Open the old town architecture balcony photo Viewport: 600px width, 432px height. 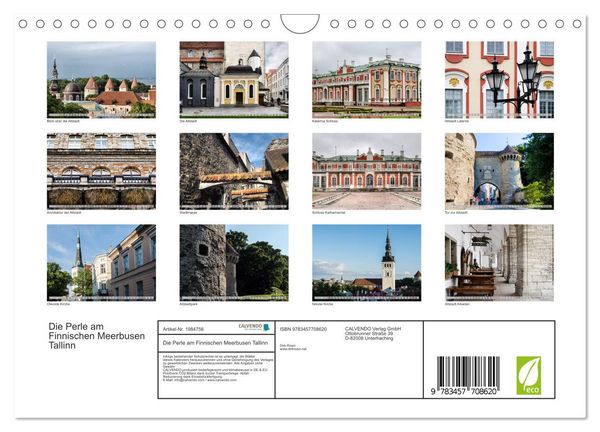coord(101,171)
